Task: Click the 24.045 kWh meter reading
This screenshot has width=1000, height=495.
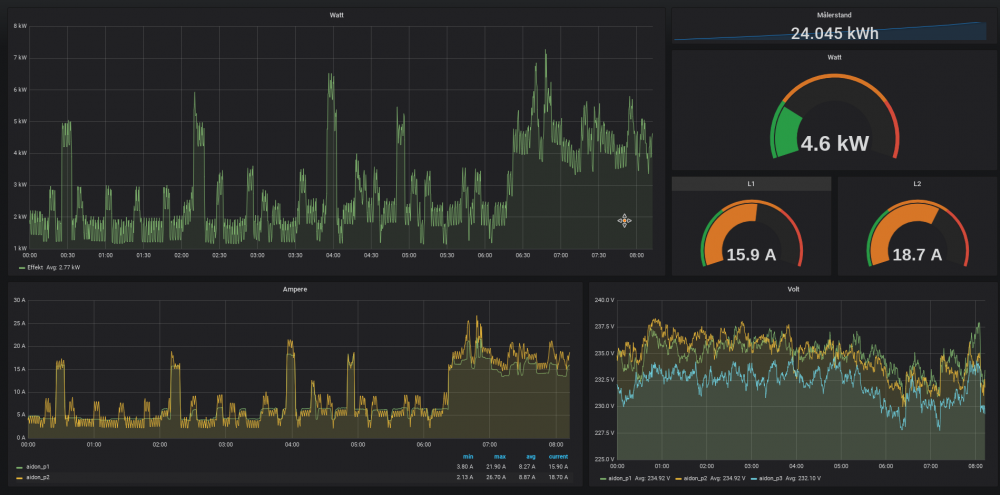Action: (x=834, y=34)
